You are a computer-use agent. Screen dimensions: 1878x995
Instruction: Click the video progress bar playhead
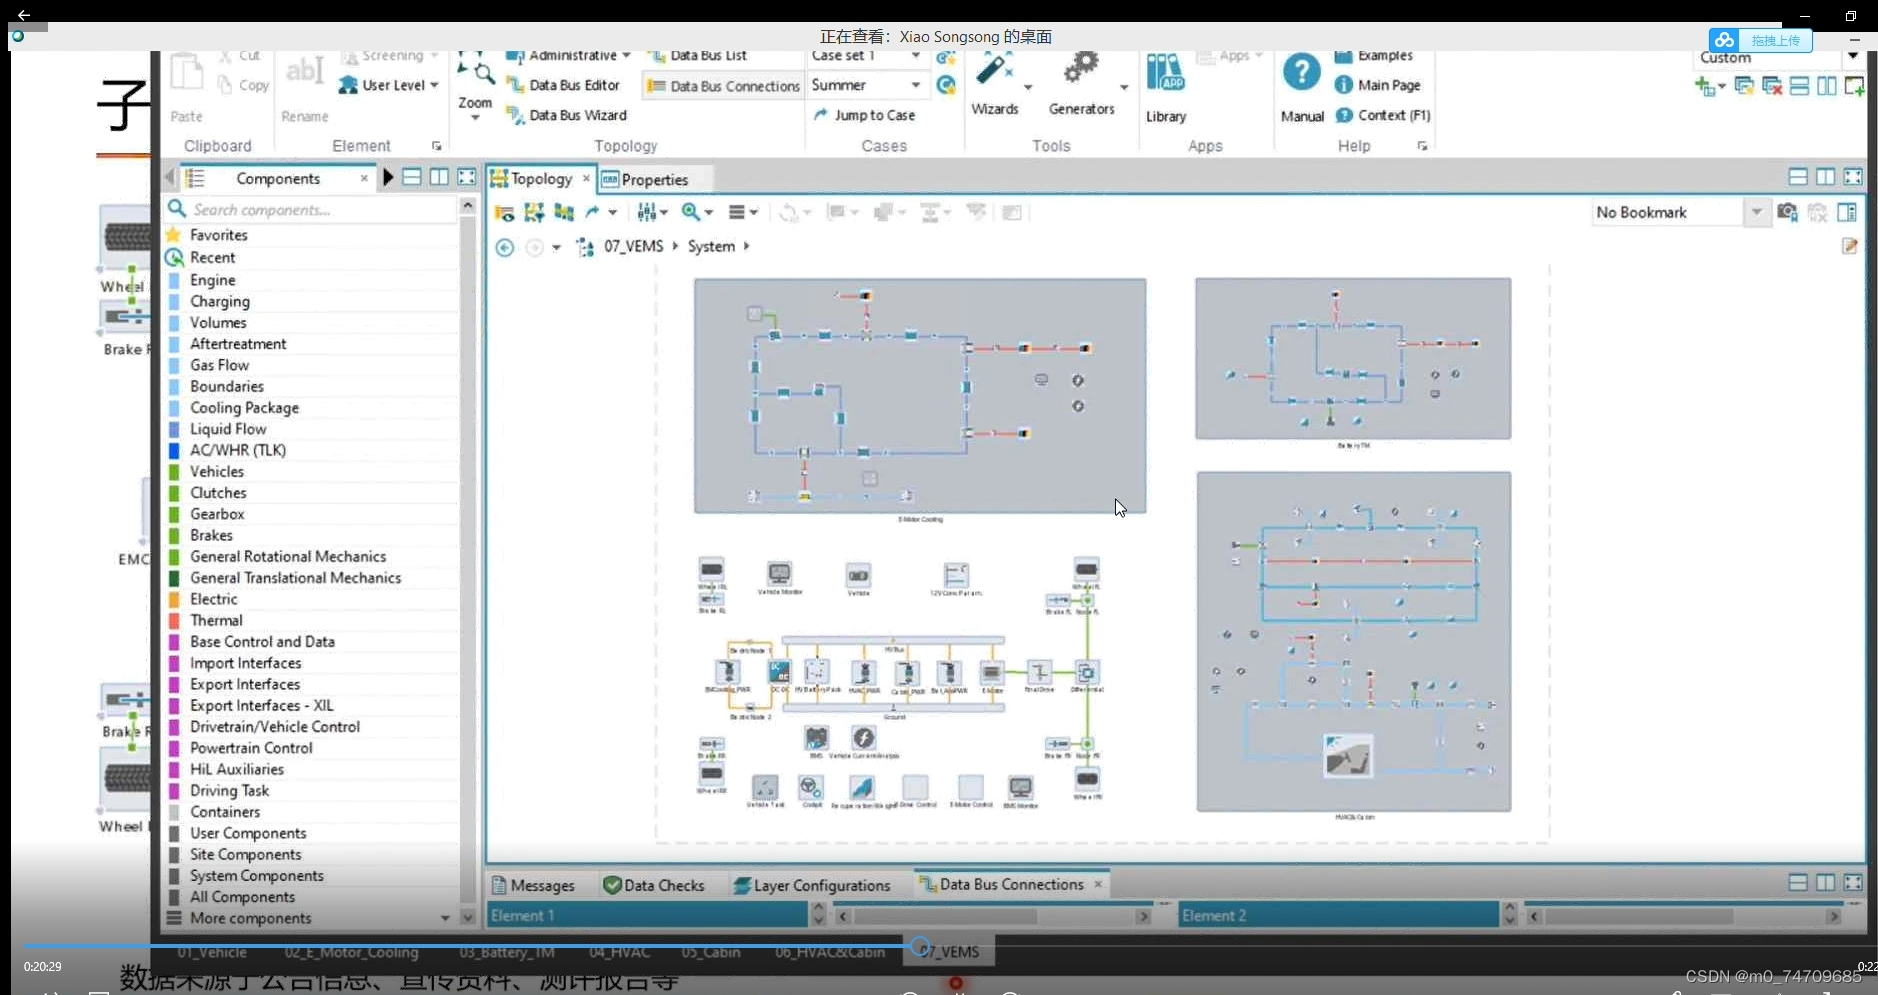tap(920, 946)
